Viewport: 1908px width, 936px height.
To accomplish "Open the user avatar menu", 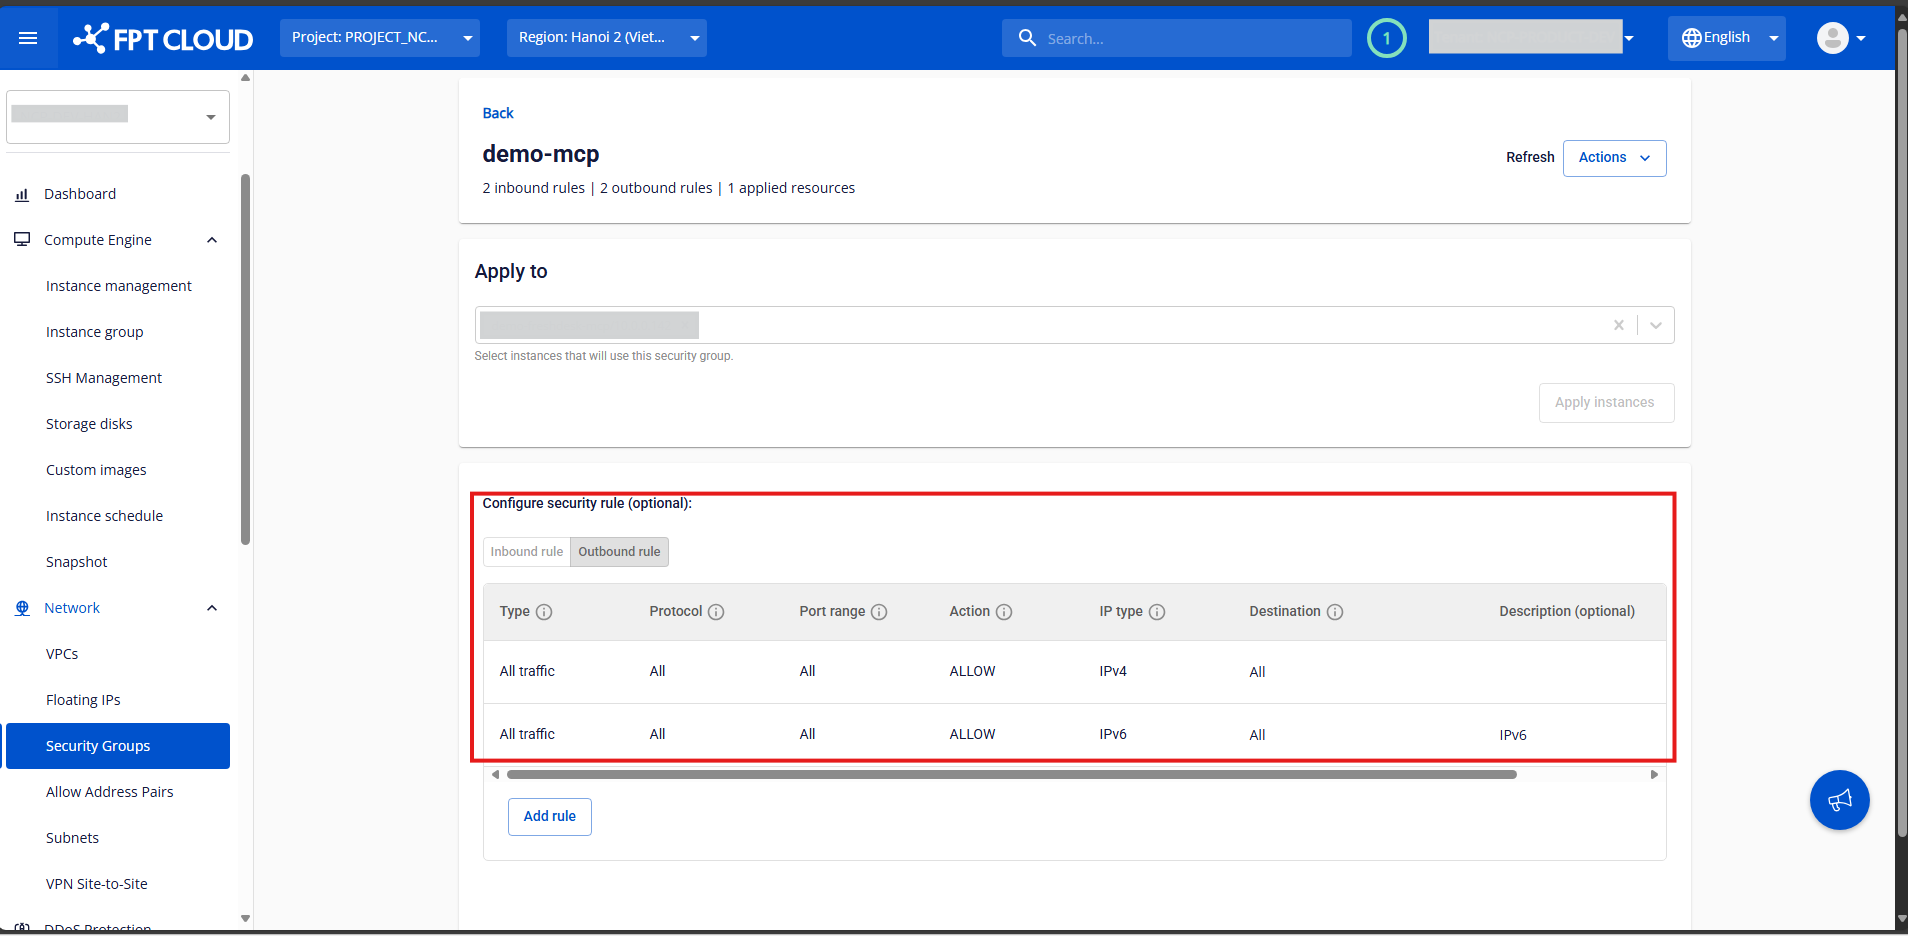I will click(1840, 39).
